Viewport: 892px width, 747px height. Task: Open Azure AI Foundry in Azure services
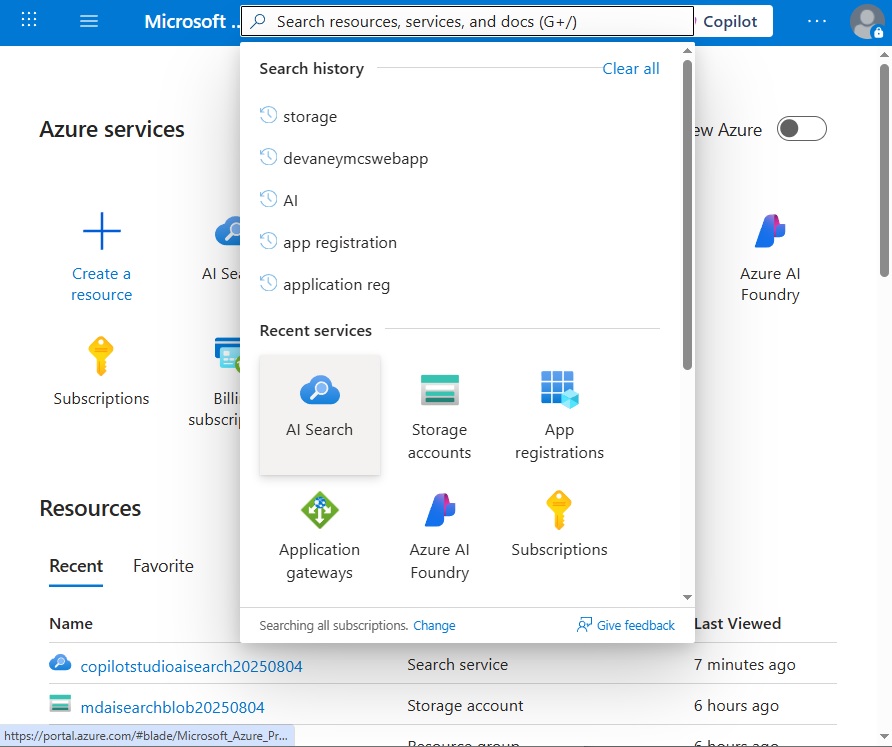(x=770, y=258)
